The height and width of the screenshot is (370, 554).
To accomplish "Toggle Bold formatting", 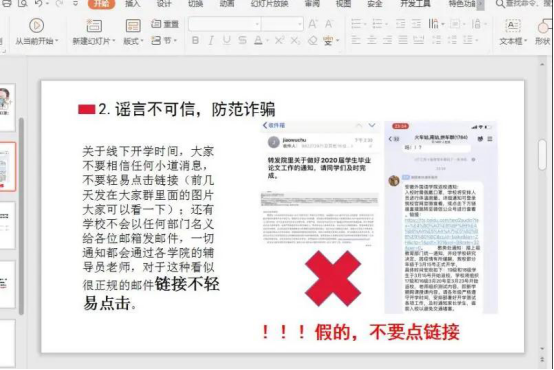I will (195, 40).
